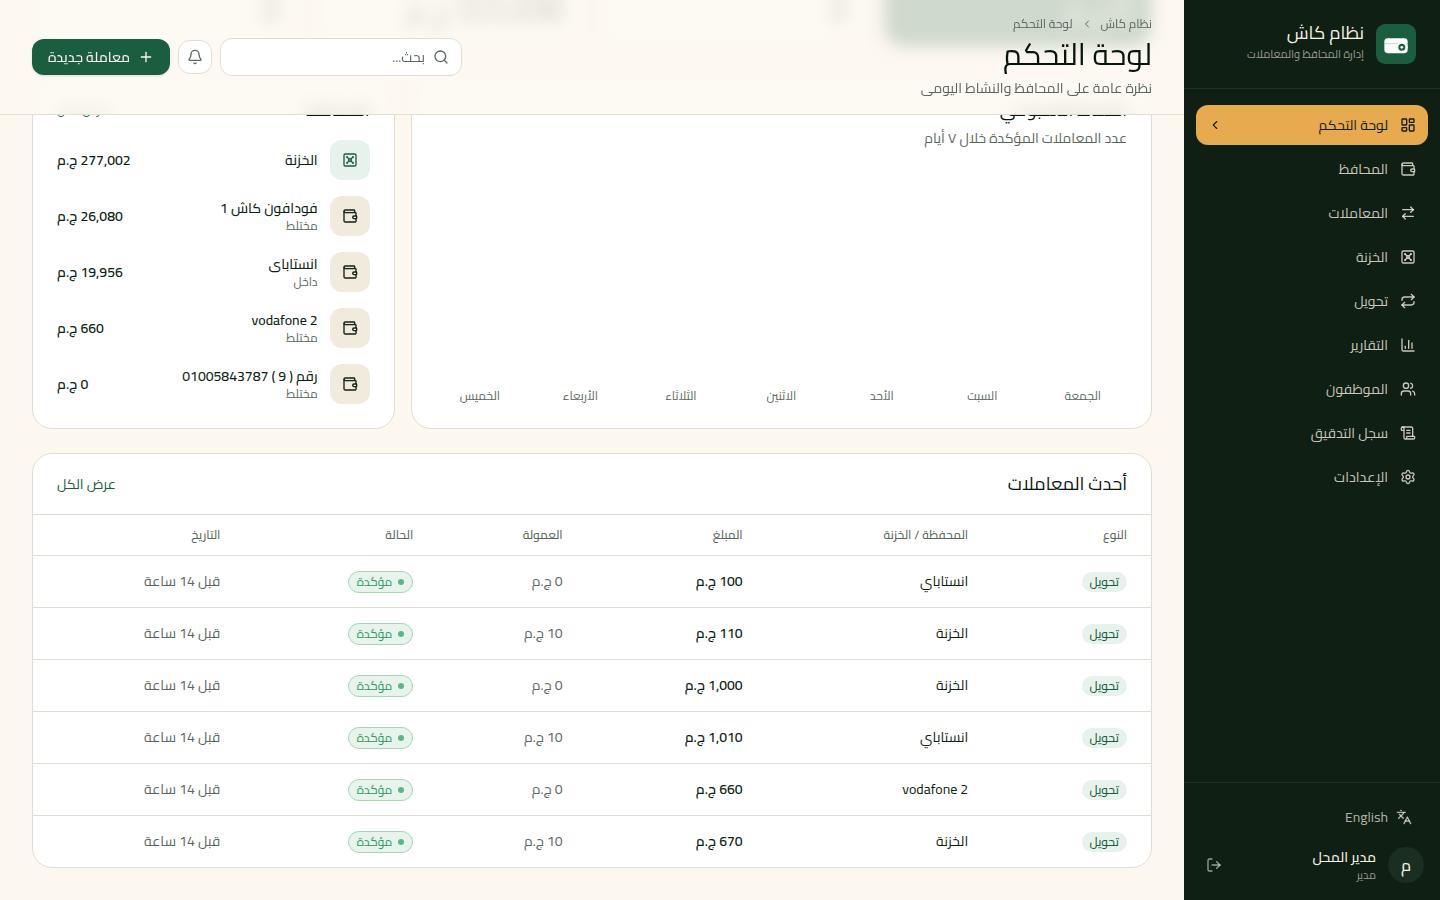Select the 1,010 ج.م amount cell
Image resolution: width=1440 pixels, height=900 pixels.
tap(714, 738)
